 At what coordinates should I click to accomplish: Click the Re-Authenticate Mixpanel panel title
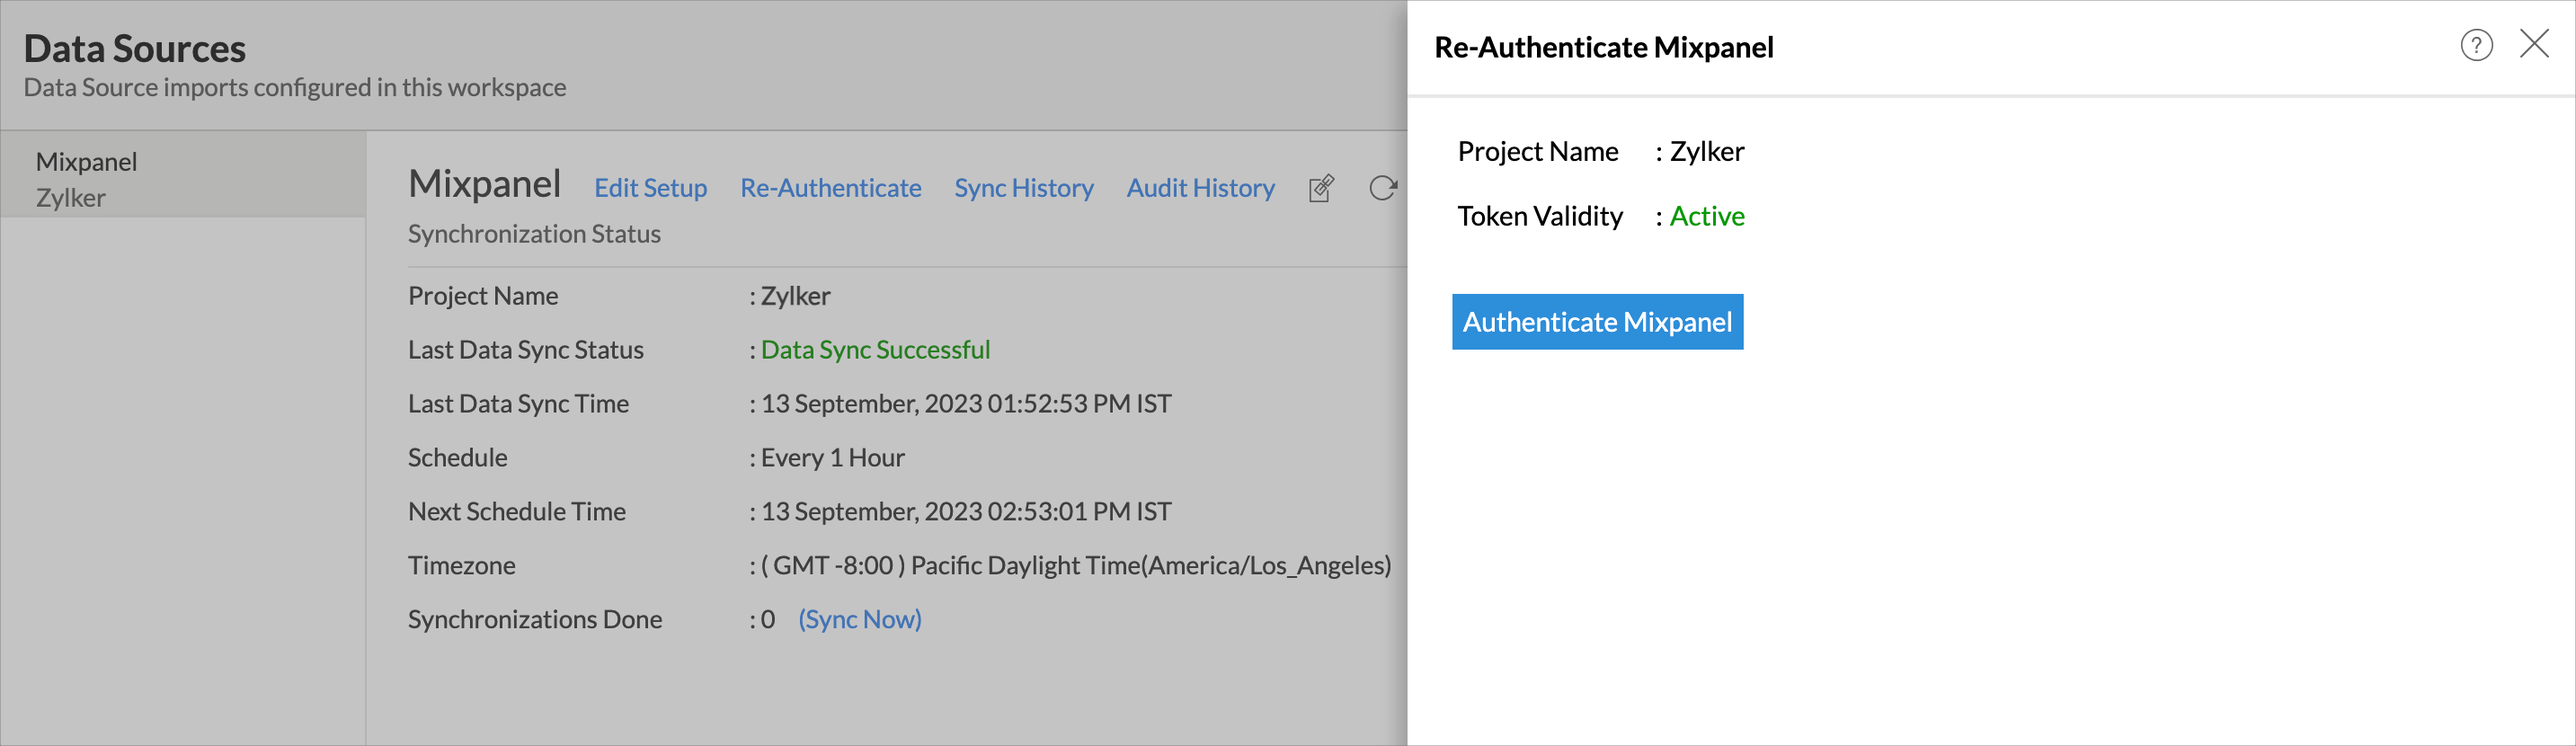(1603, 47)
